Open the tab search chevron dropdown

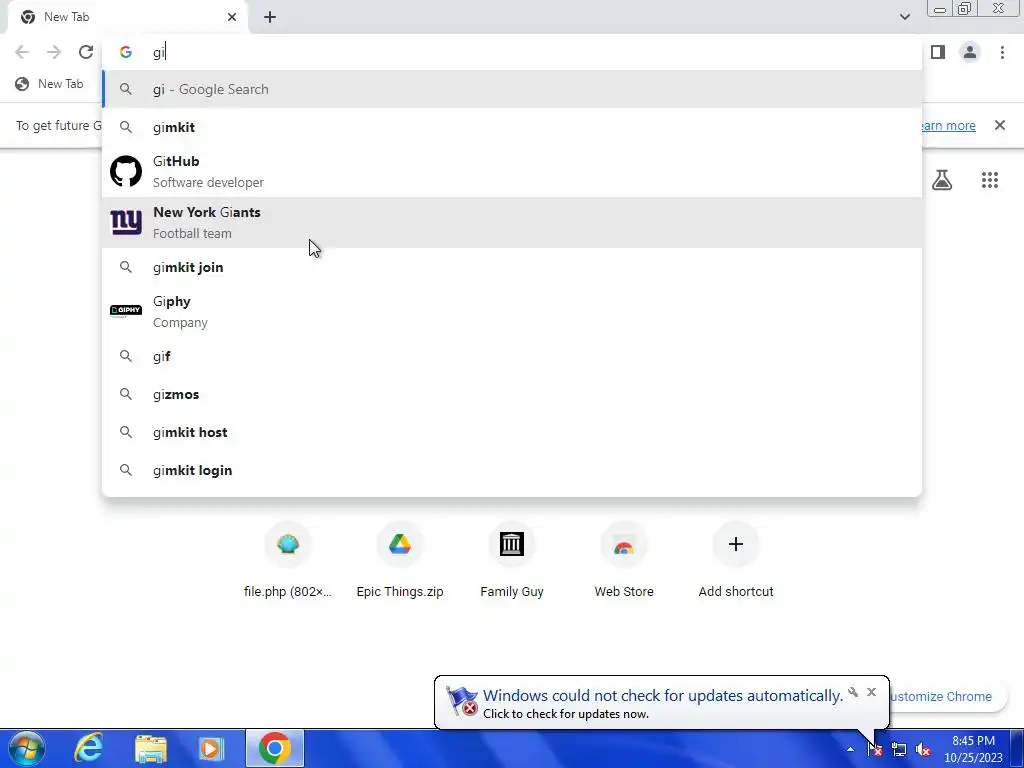tap(904, 17)
